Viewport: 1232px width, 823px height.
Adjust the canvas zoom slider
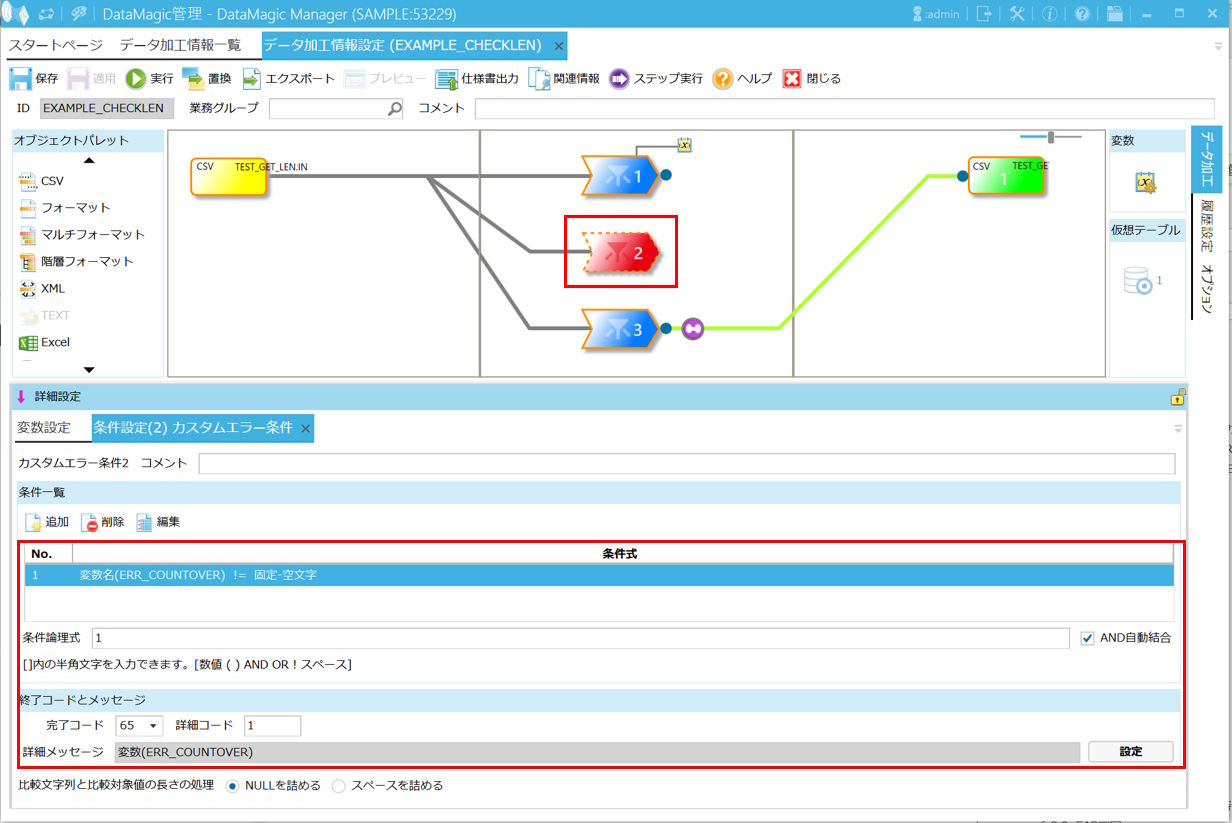tap(1050, 137)
